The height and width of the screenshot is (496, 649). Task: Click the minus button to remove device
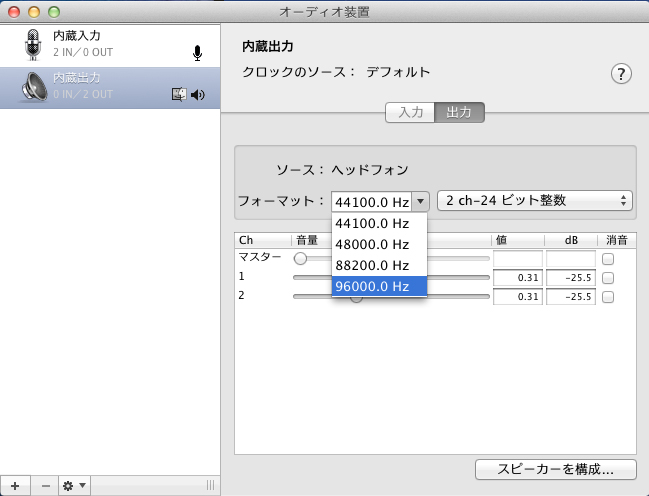(x=45, y=485)
